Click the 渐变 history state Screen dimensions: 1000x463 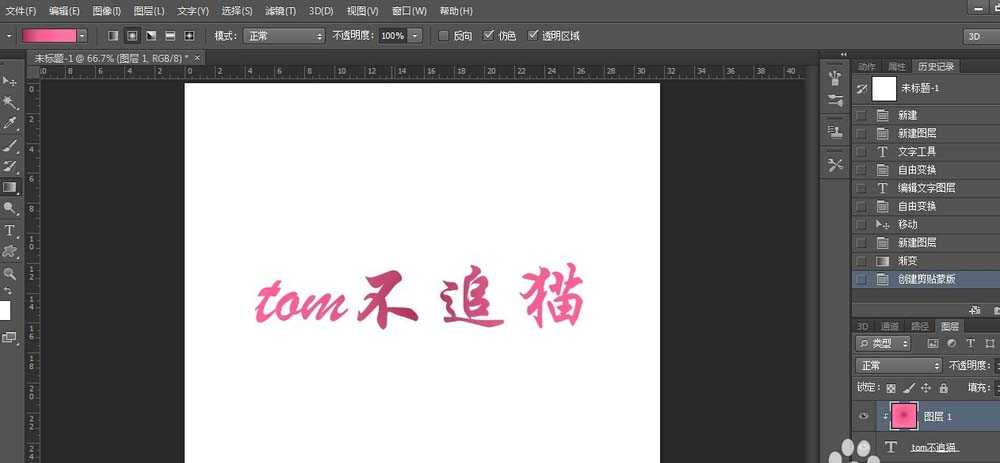(908, 261)
